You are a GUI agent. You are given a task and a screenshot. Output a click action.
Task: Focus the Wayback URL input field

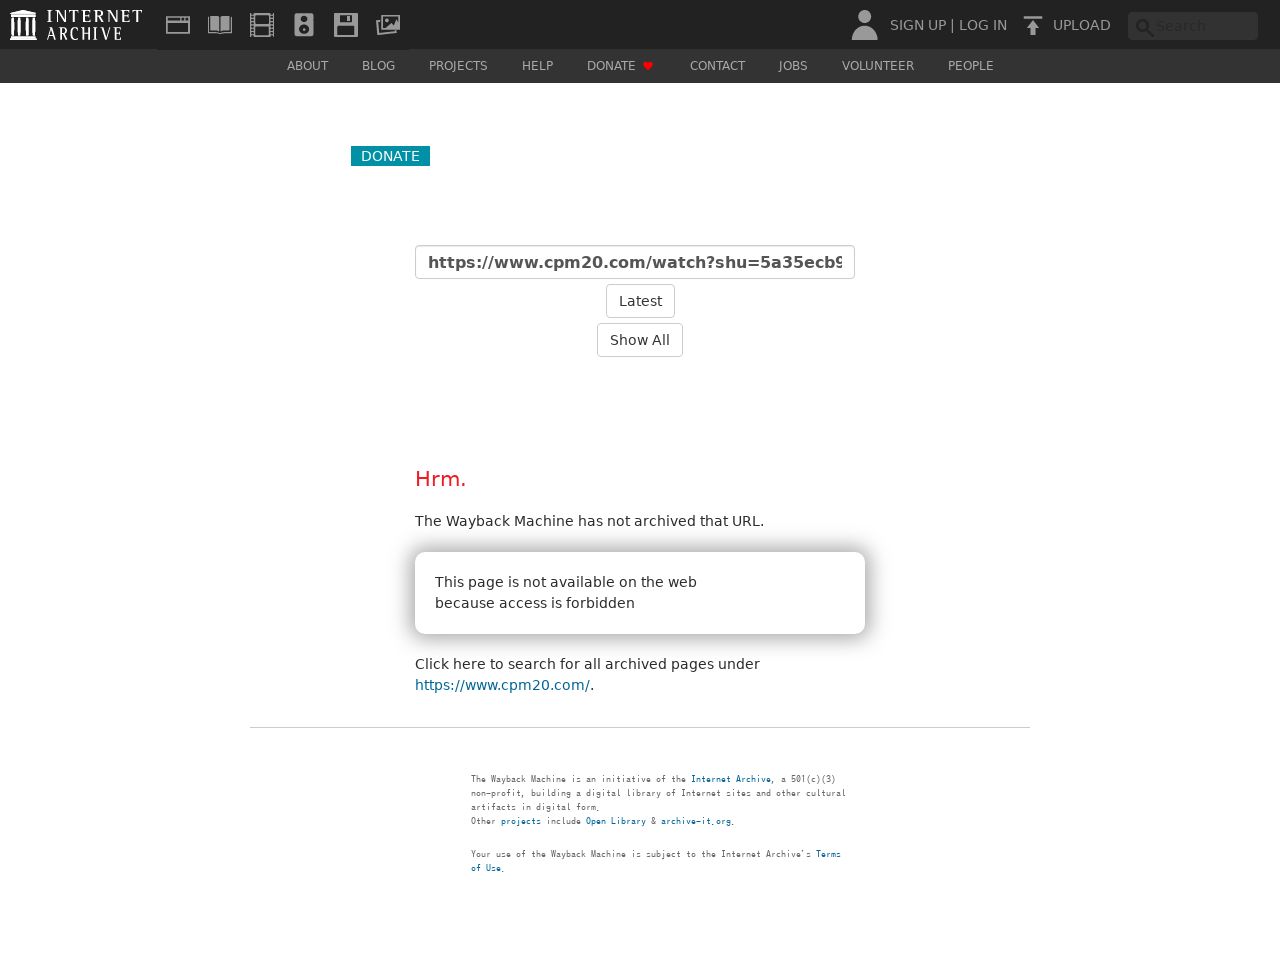click(635, 262)
